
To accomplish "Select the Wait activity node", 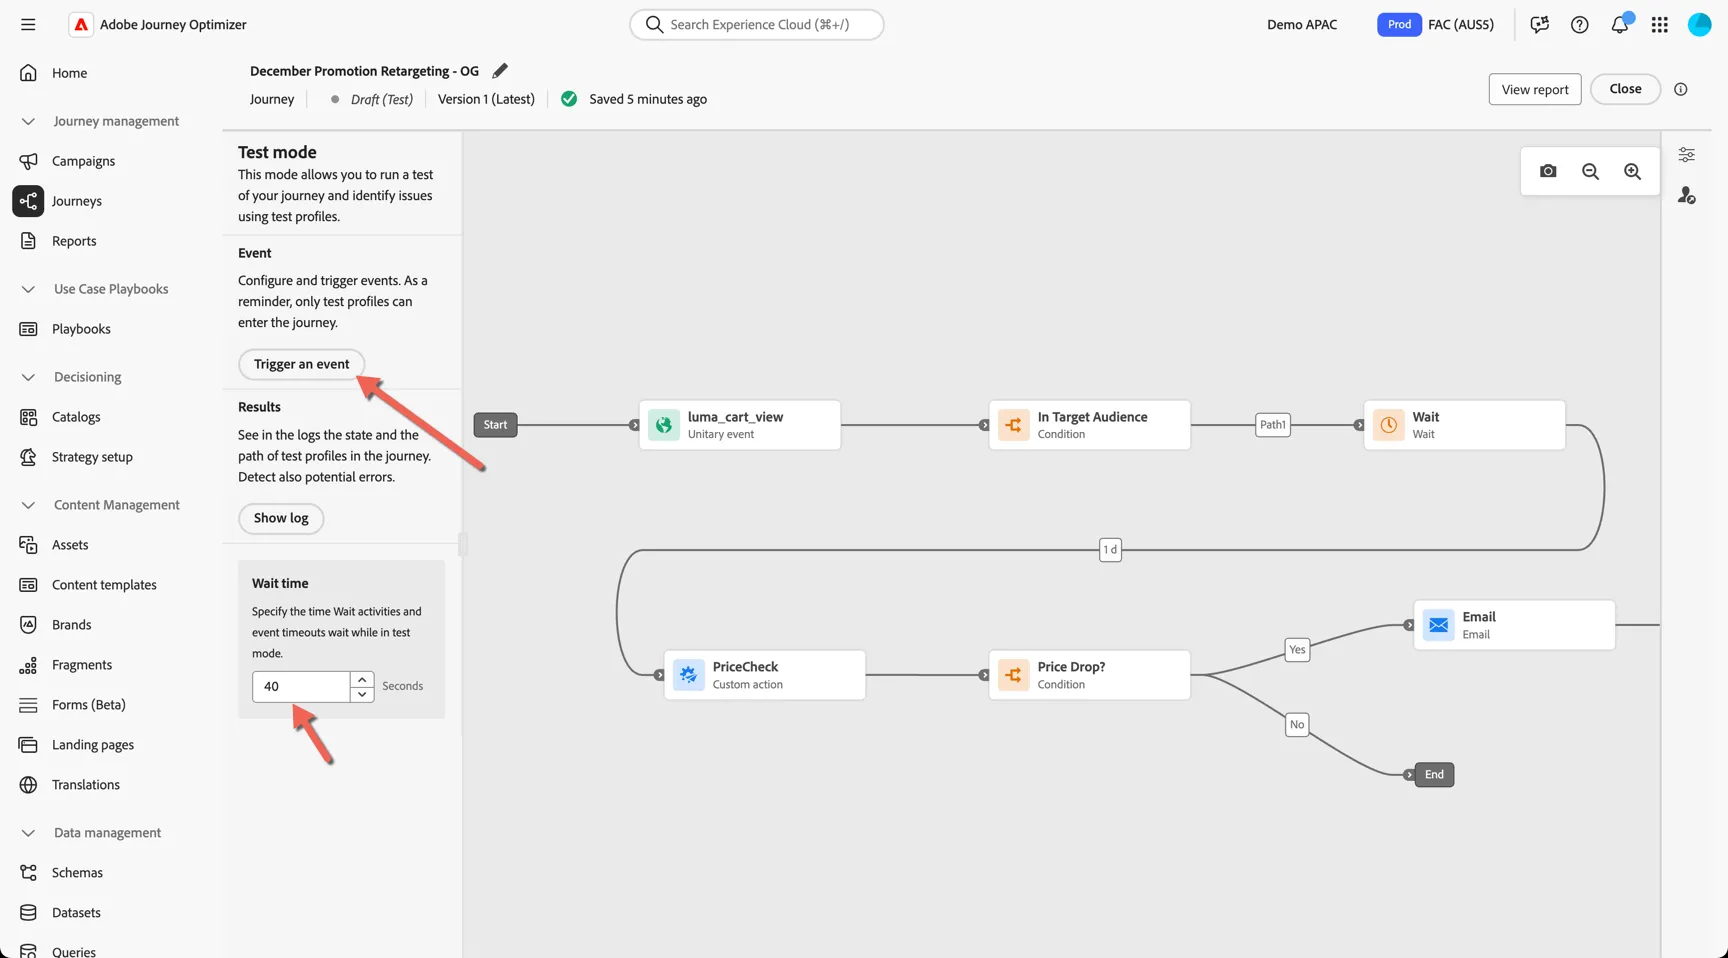I will point(1465,425).
